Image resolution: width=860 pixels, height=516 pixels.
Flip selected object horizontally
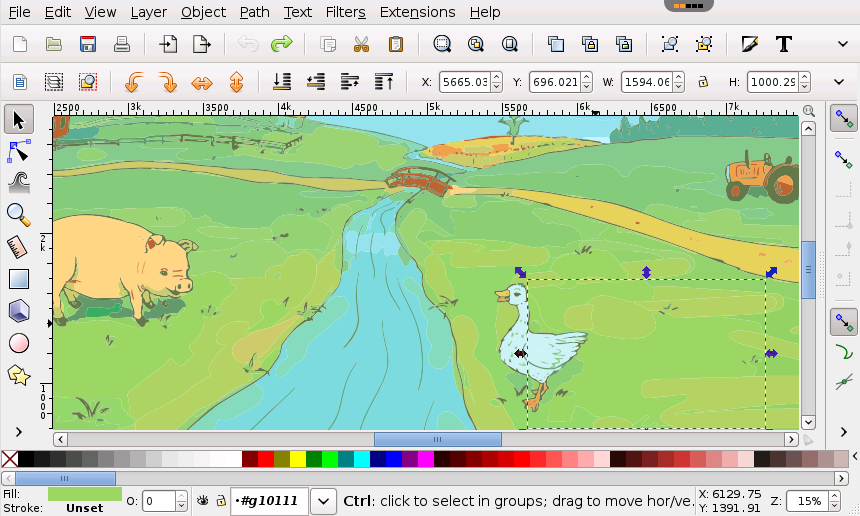202,82
